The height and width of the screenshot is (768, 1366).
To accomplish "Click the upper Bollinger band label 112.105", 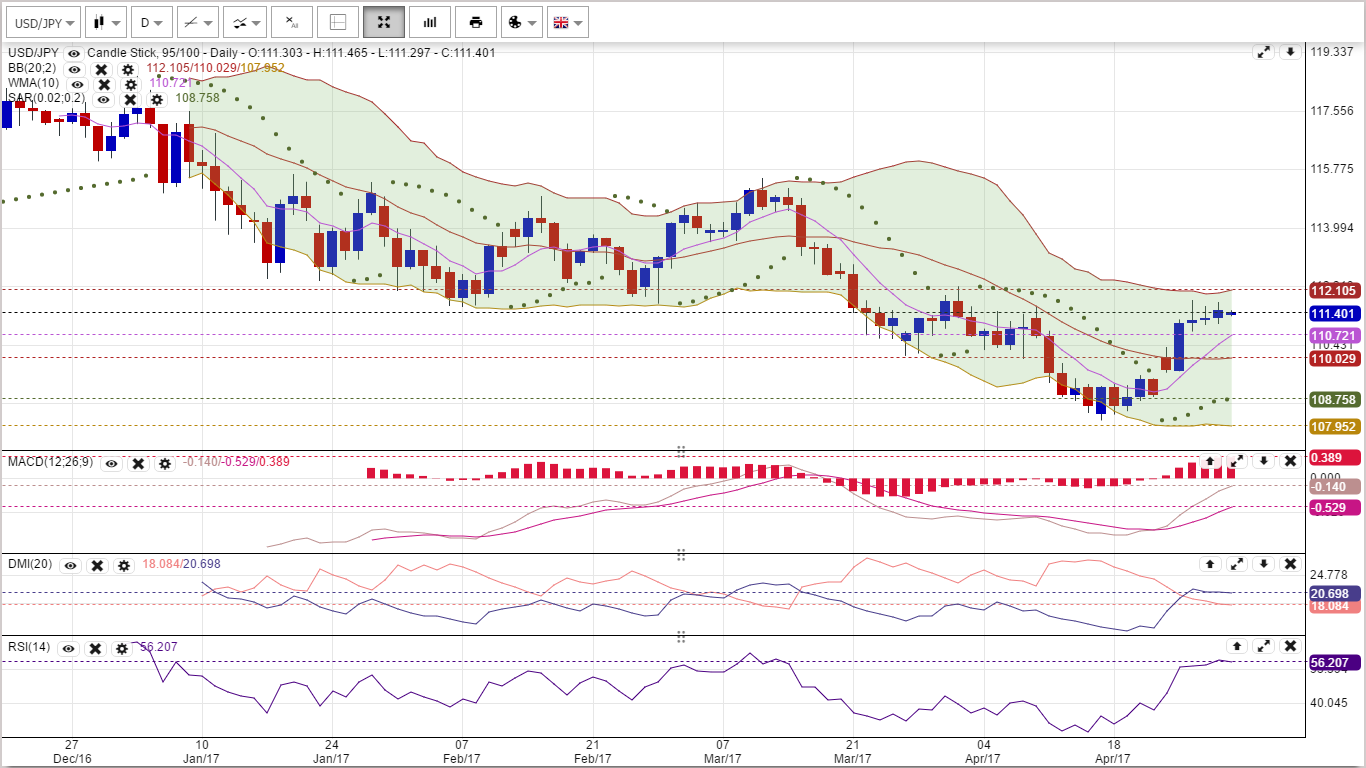I will pos(1335,290).
